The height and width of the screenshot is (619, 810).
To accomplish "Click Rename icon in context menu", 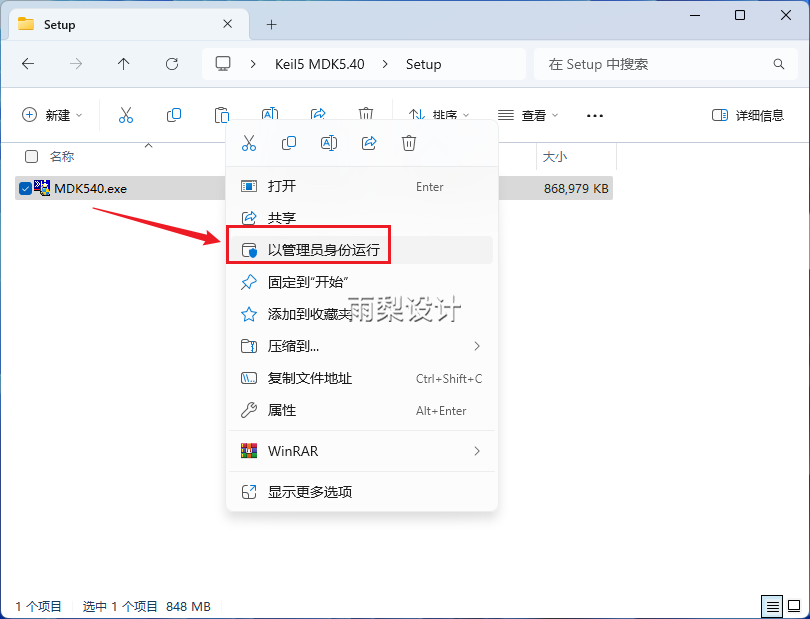I will 329,143.
